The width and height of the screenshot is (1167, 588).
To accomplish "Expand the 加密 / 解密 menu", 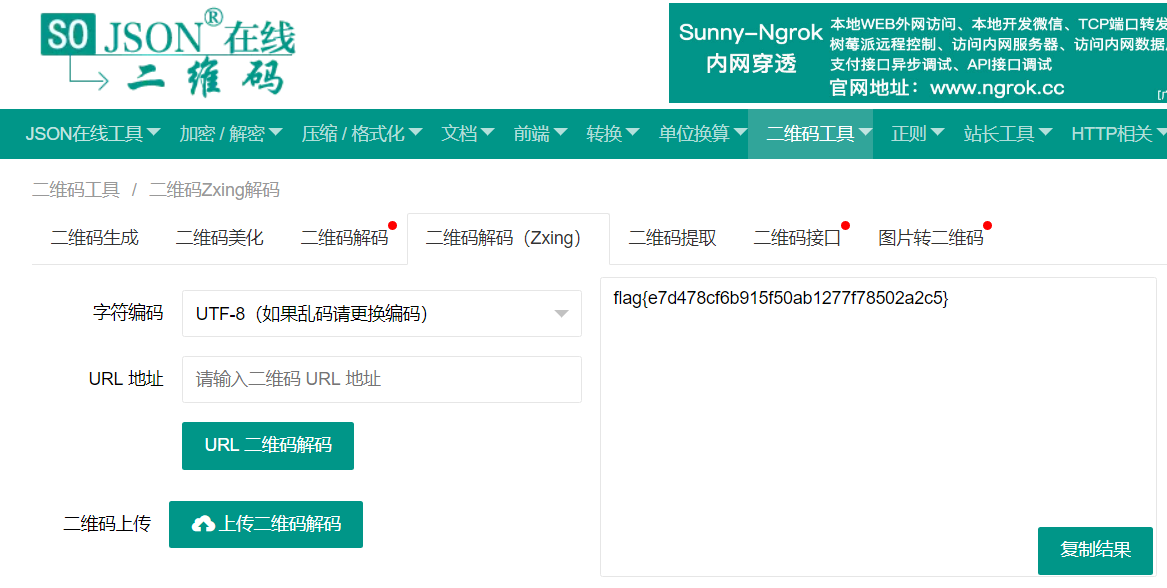I will coord(231,134).
